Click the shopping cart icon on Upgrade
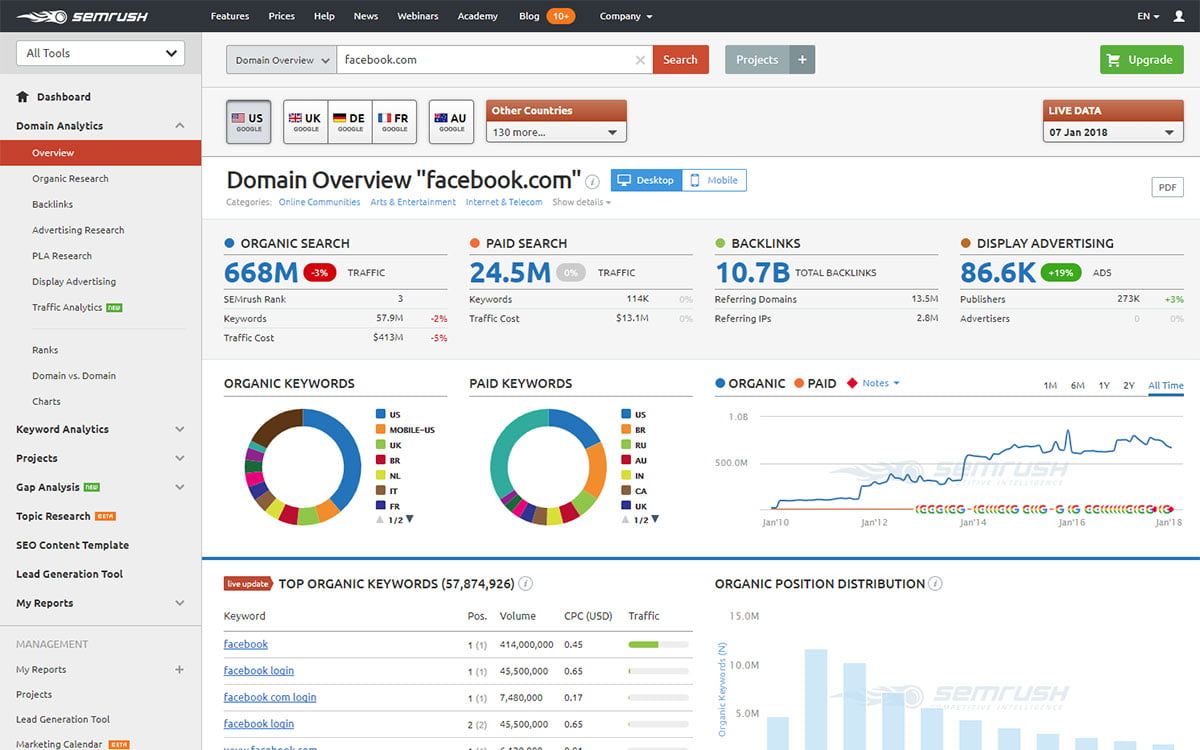Image resolution: width=1200 pixels, height=750 pixels. pos(1115,60)
